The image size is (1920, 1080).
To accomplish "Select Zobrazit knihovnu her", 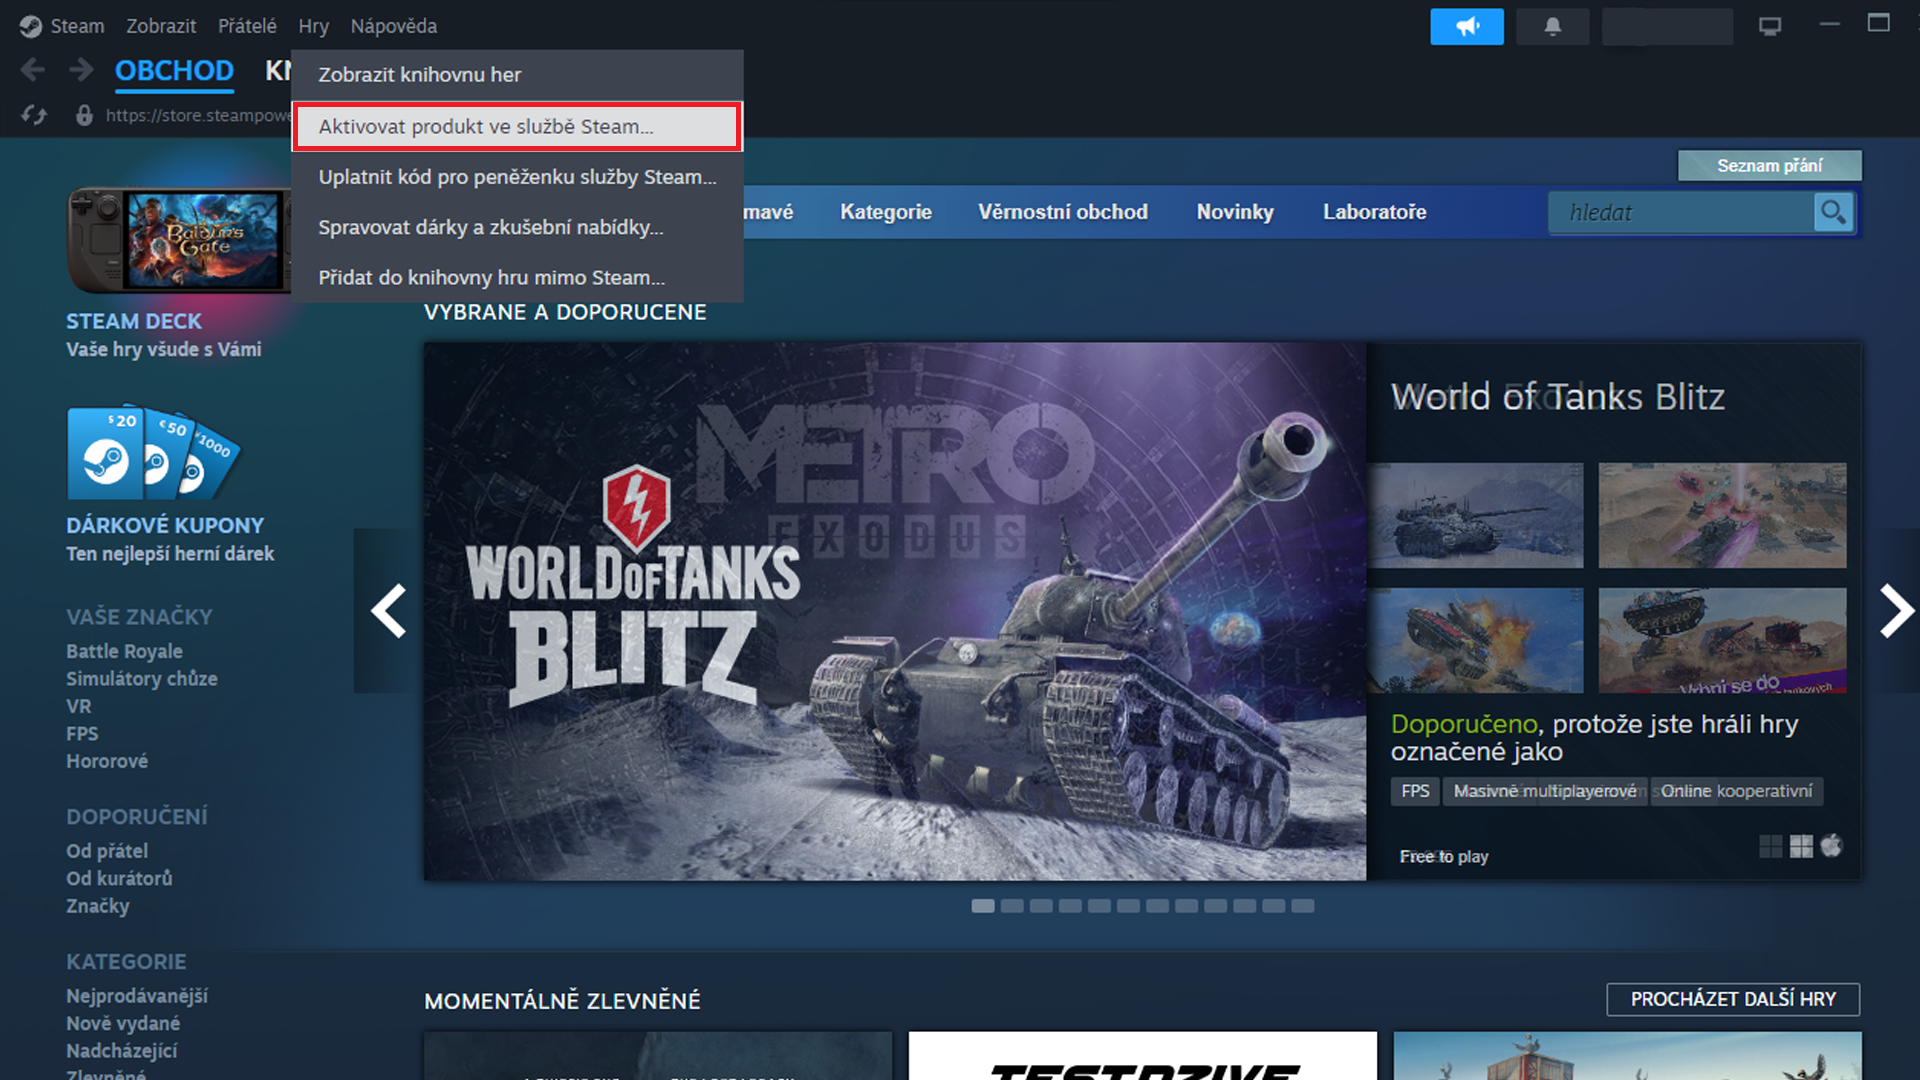I will coord(517,75).
